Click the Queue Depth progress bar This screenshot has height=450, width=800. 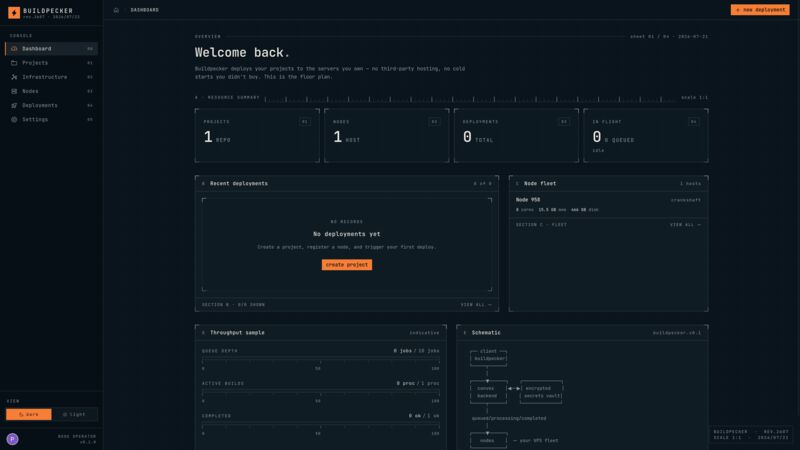pyautogui.click(x=320, y=361)
